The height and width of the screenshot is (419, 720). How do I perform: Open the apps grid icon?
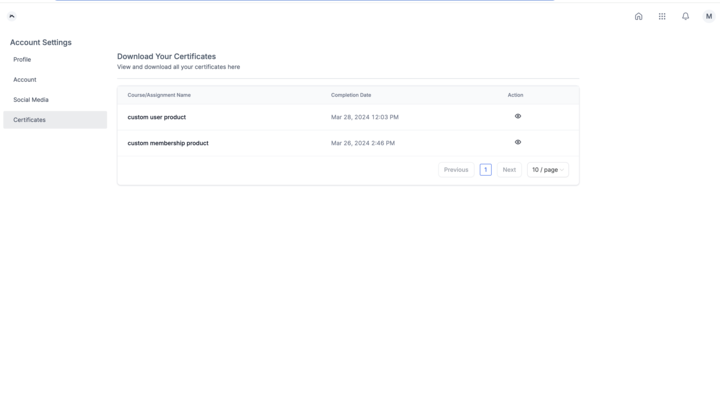pos(662,17)
